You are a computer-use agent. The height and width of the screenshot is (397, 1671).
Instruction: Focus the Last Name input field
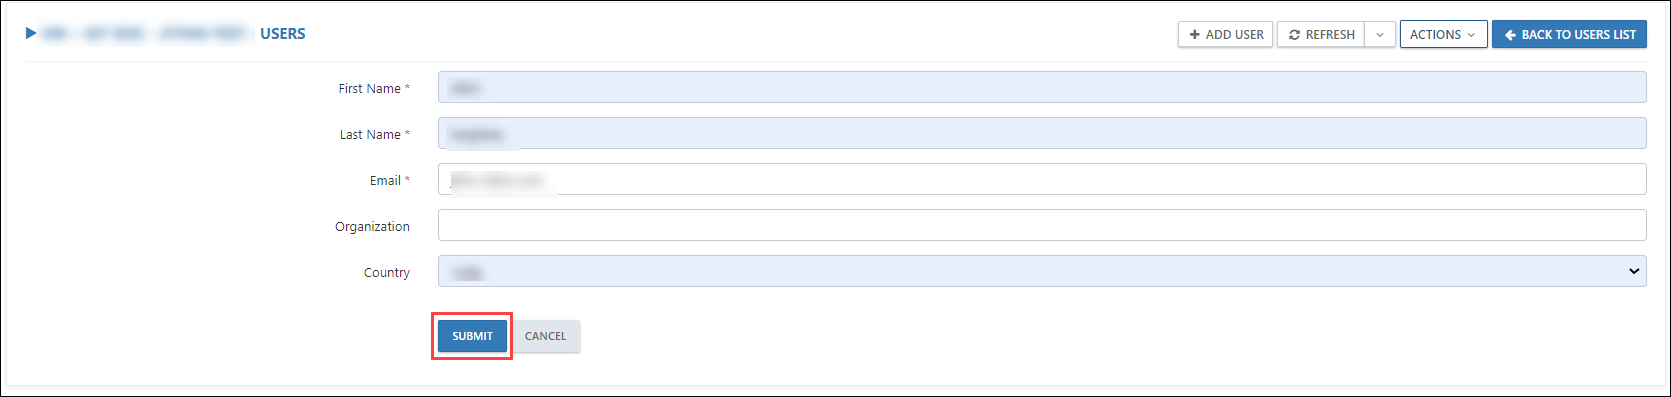click(x=1042, y=133)
